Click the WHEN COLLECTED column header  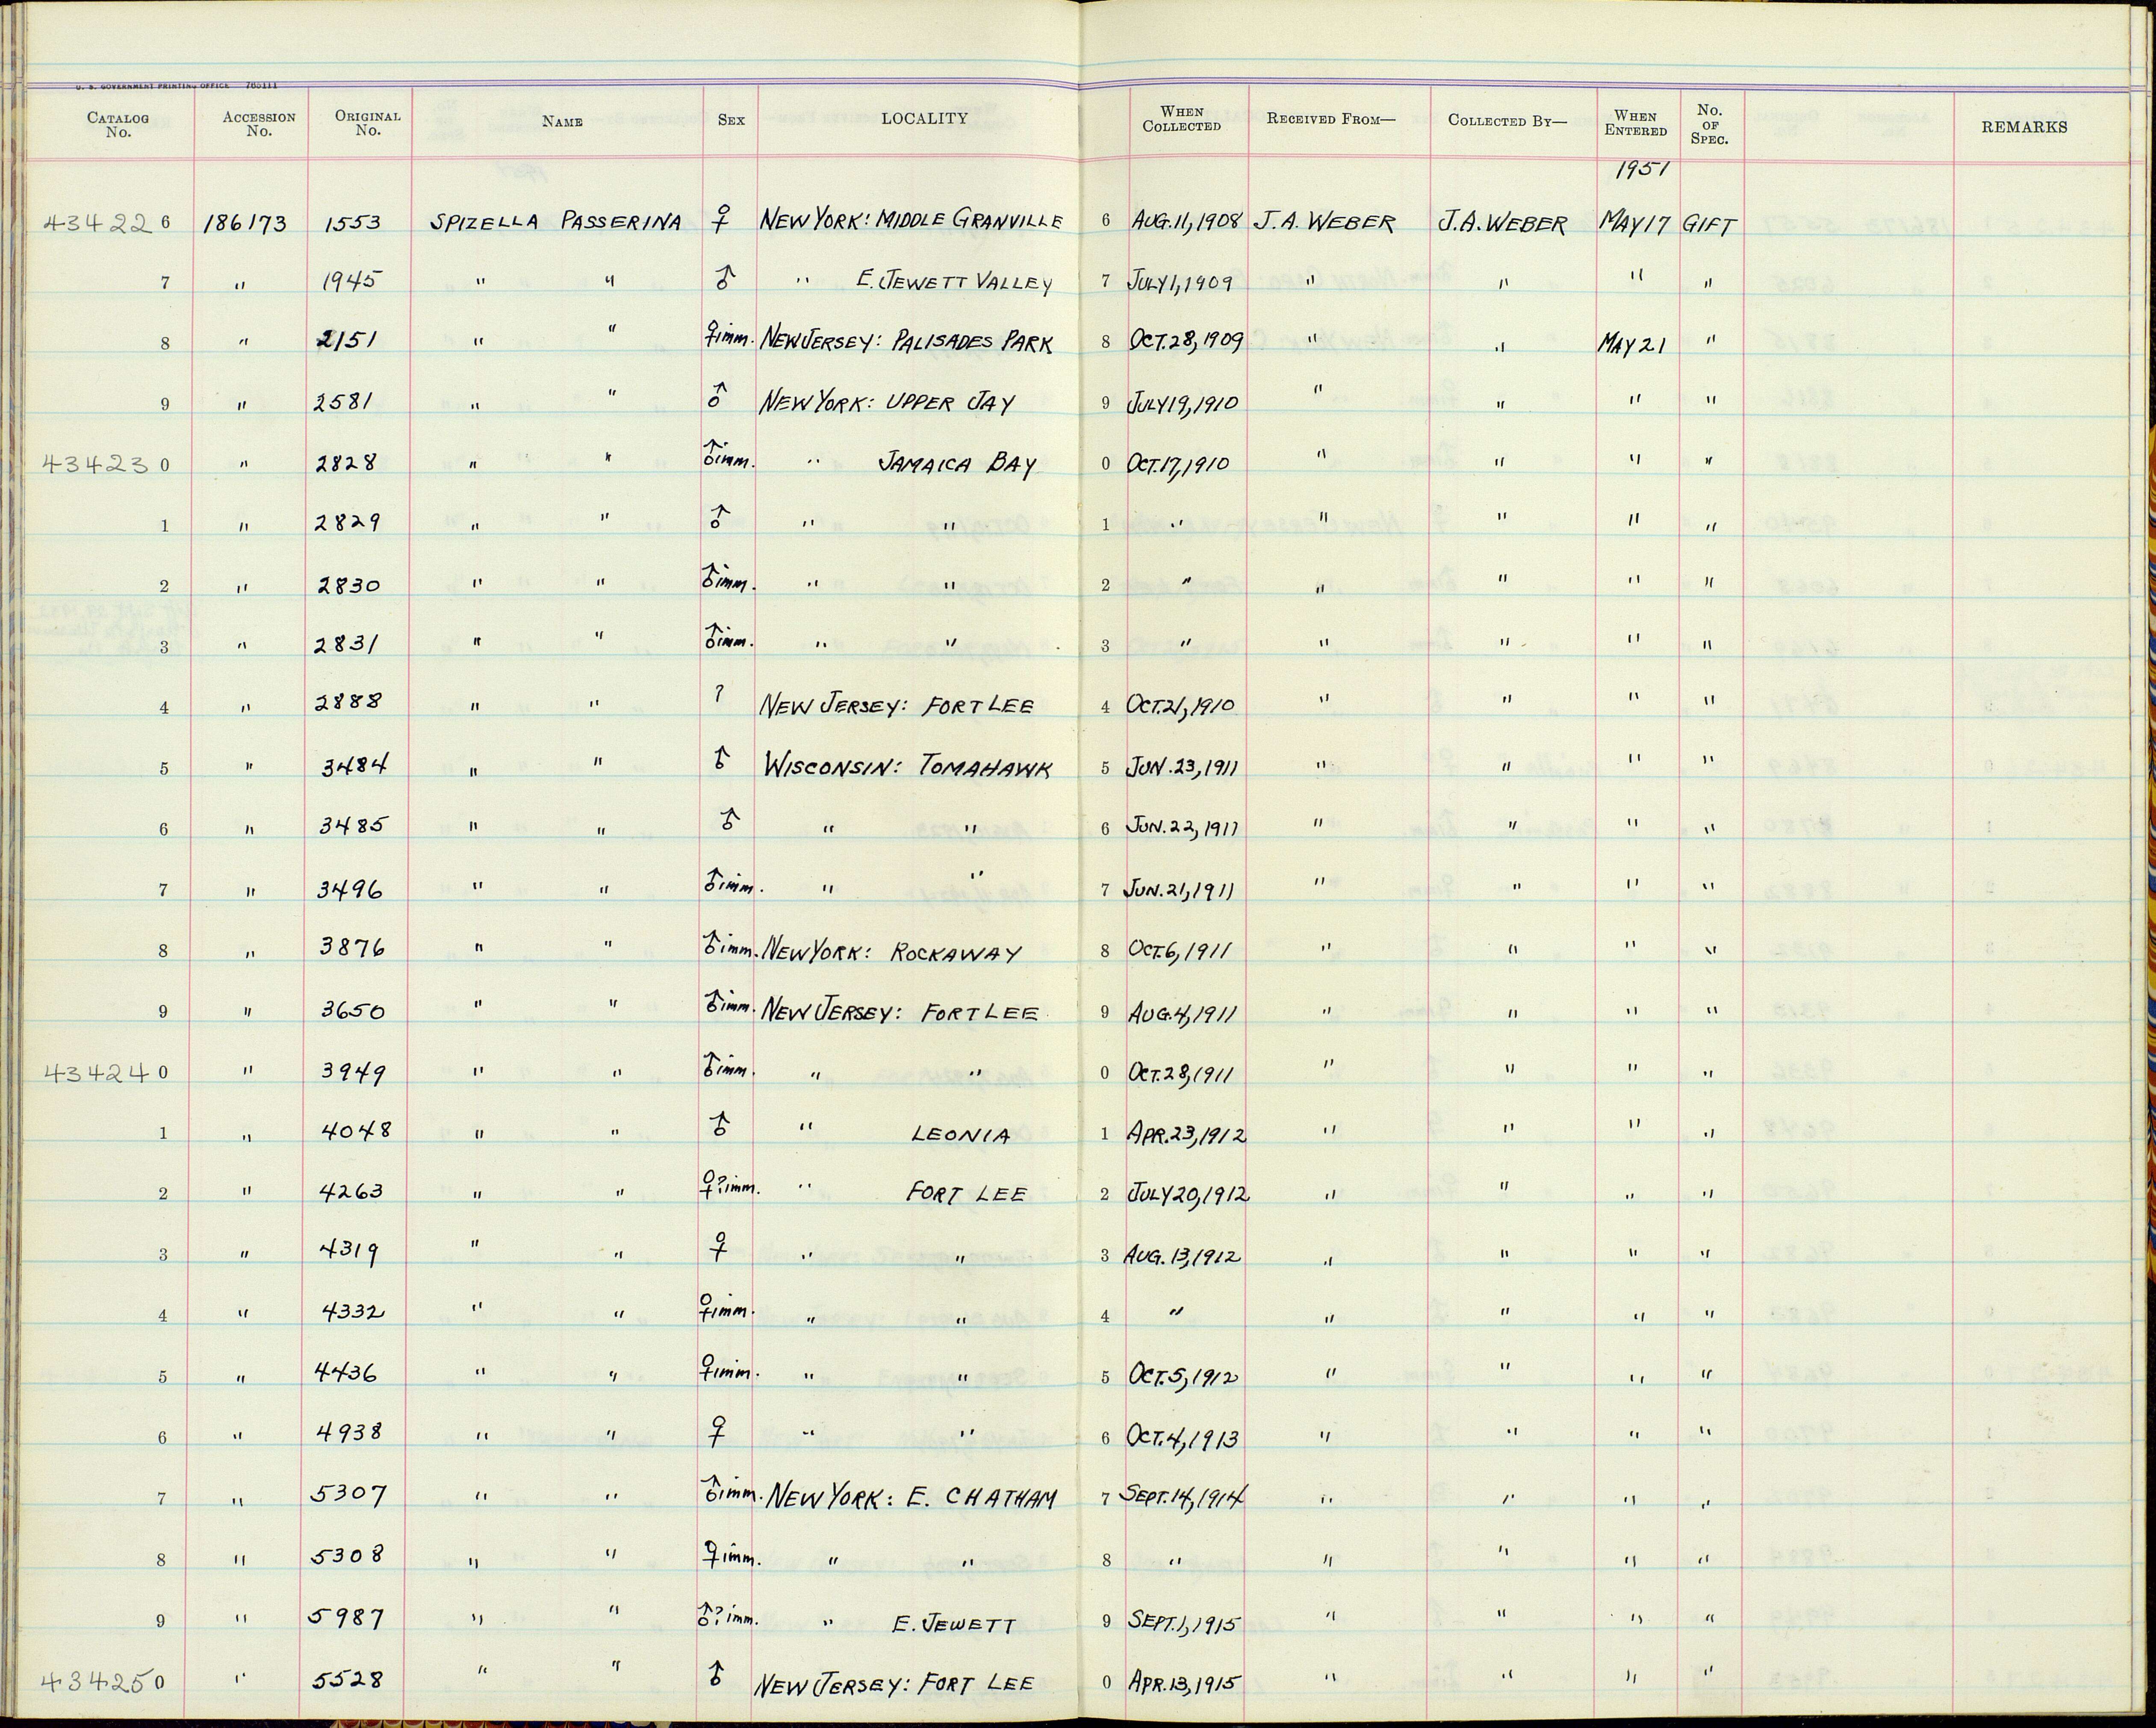[1182, 119]
